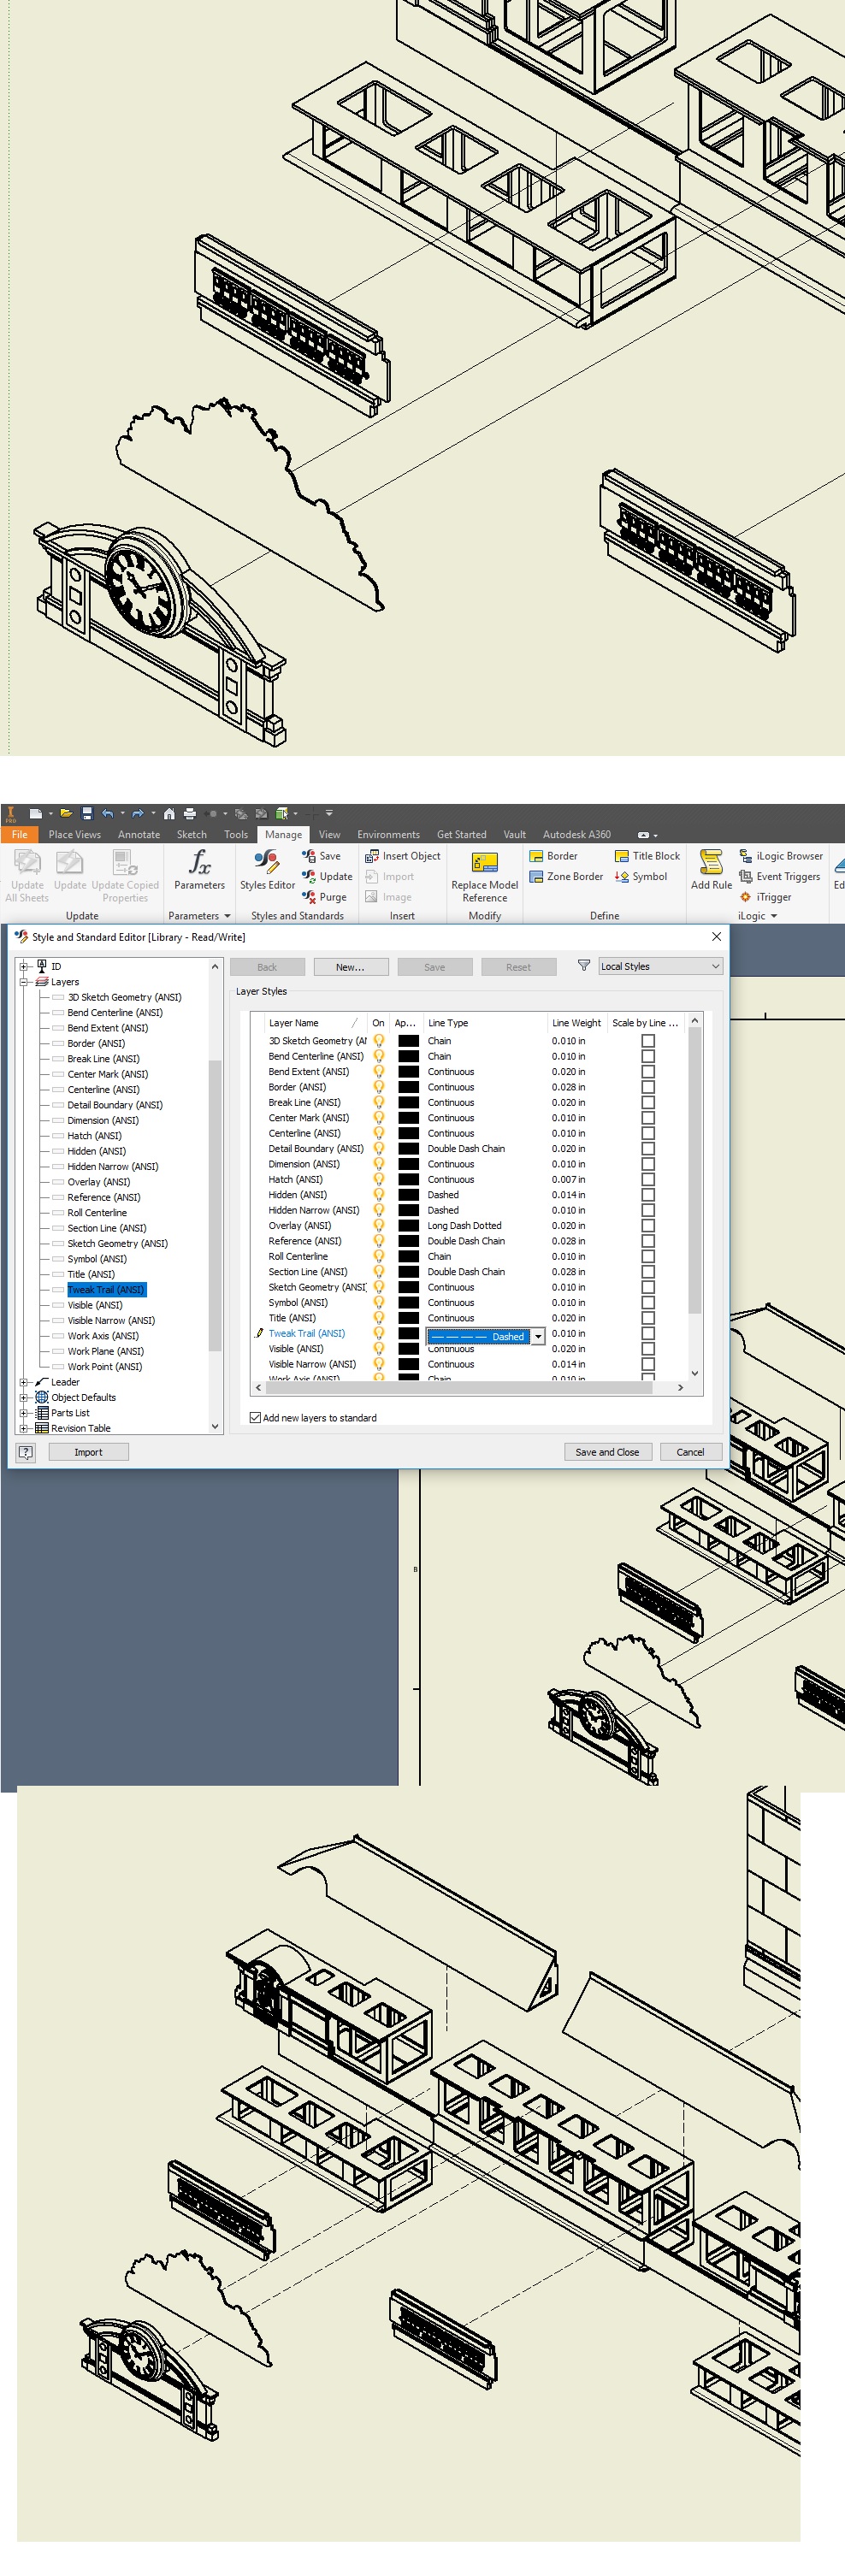Click the iTrigger tool

pyautogui.click(x=765, y=896)
